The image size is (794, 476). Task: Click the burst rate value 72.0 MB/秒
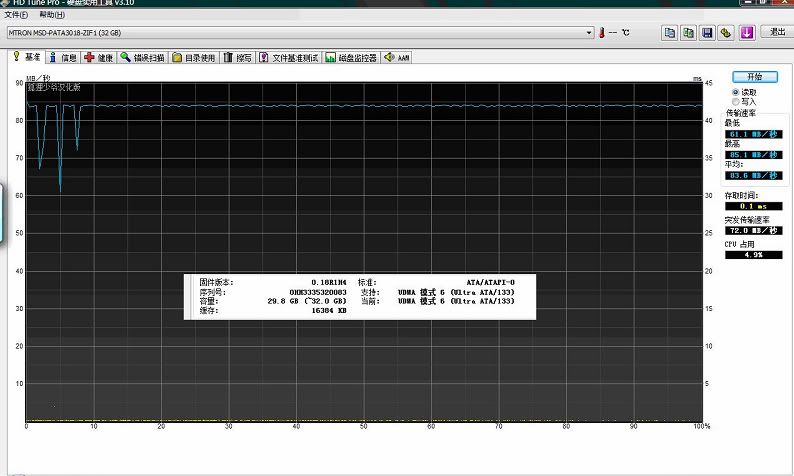coord(753,230)
